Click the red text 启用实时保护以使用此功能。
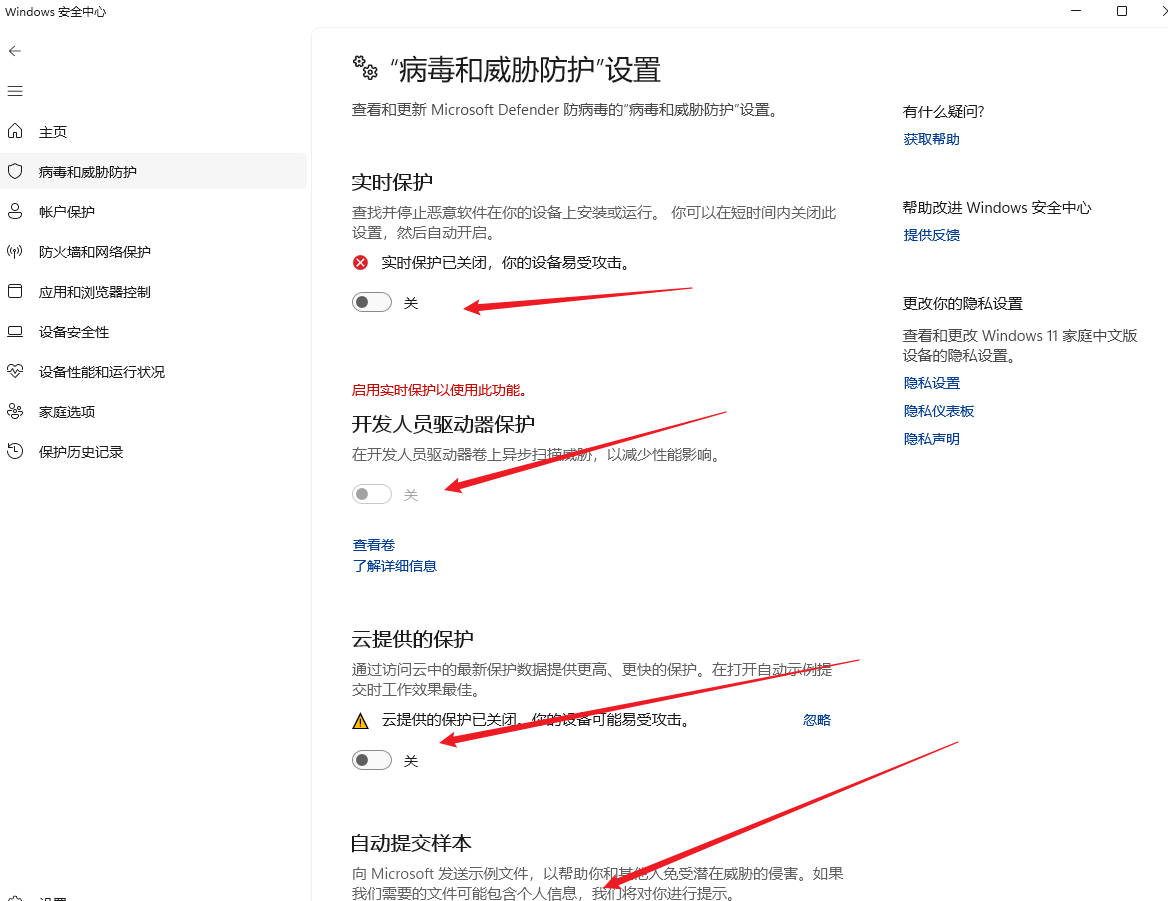 click(440, 390)
